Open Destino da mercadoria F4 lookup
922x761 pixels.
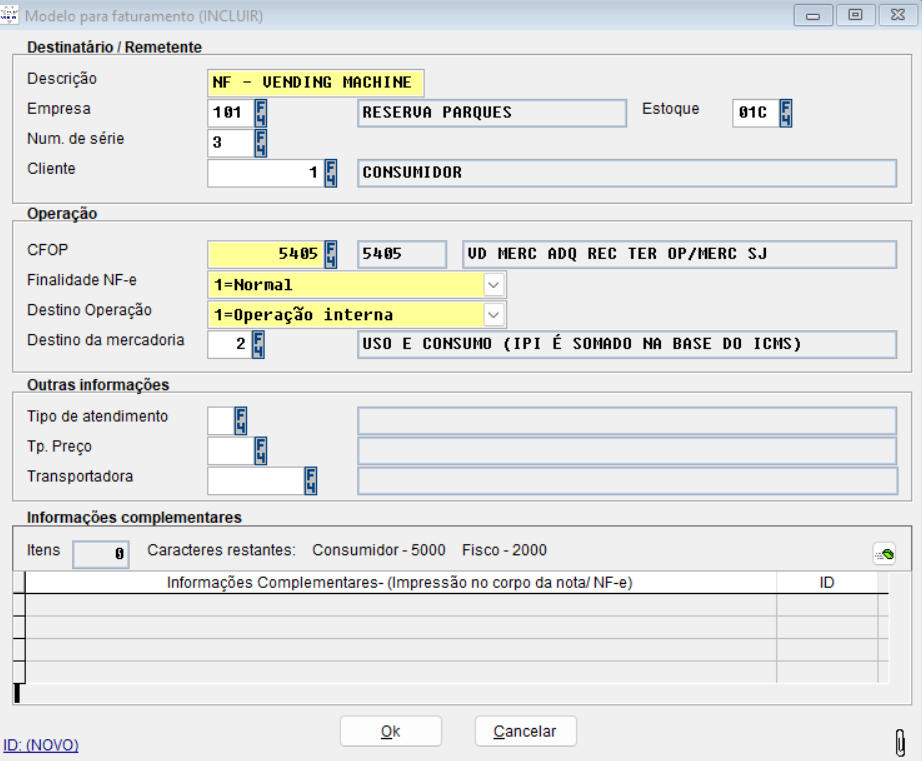click(258, 345)
